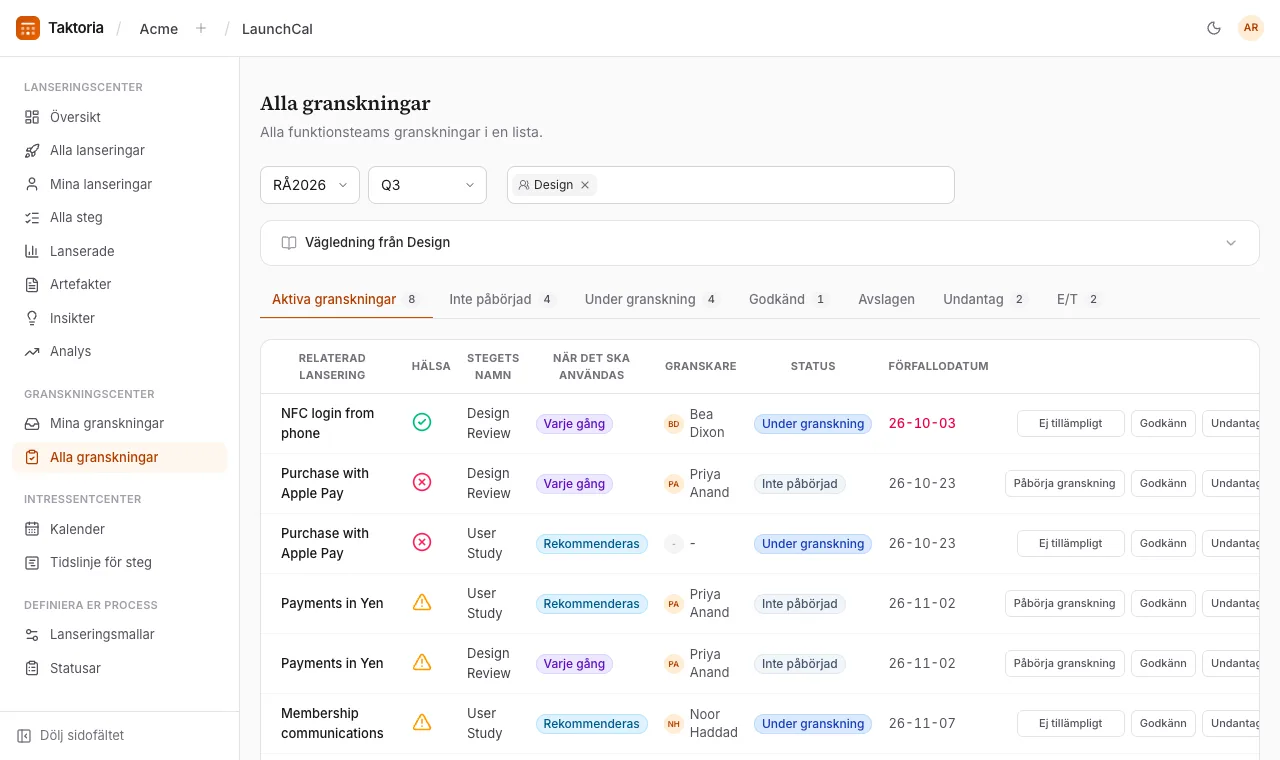1280x760 pixels.
Task: Click Ej tillämpligt for NFC login row
Action: (x=1070, y=423)
